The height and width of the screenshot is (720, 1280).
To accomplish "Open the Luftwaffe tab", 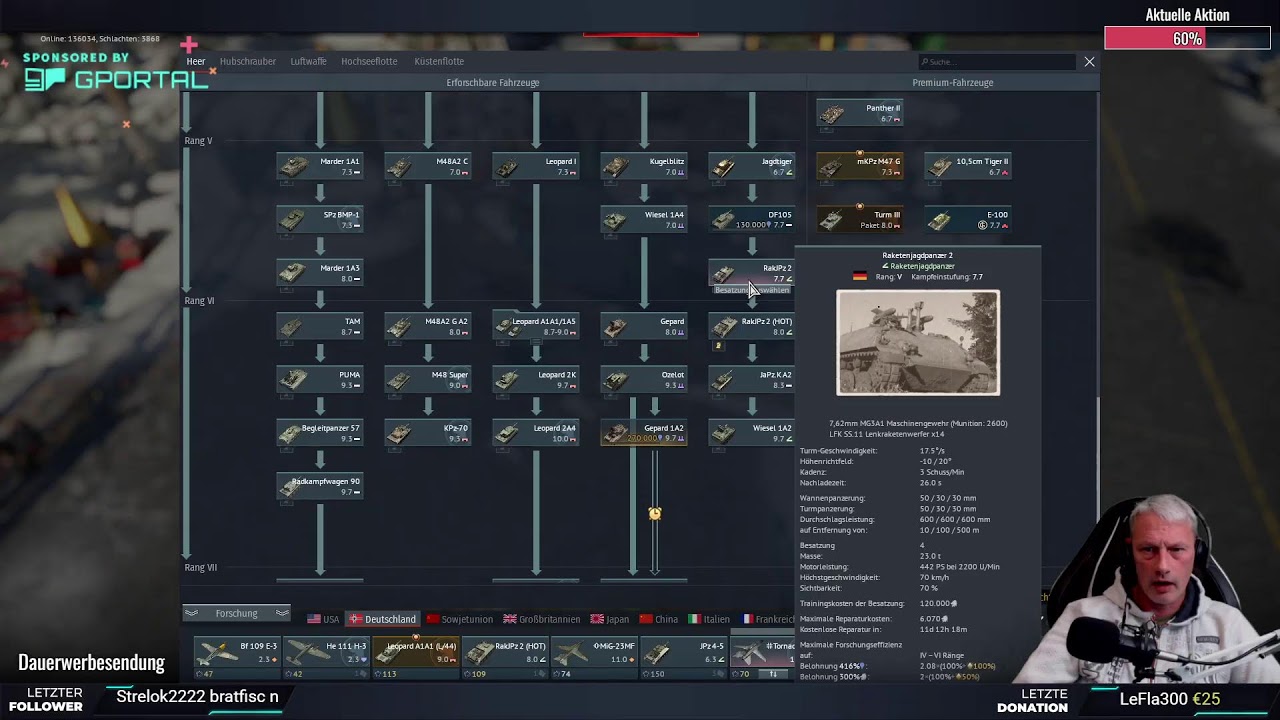I will [x=308, y=61].
